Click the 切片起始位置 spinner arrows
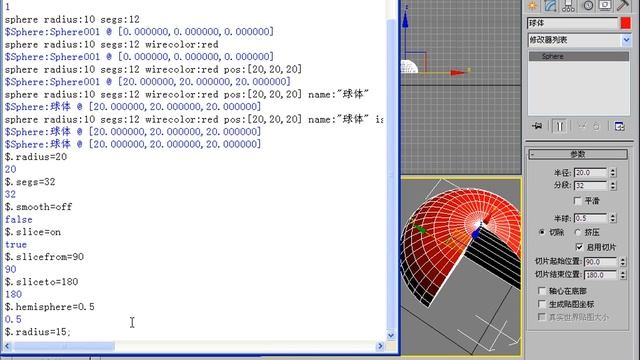 (x=622, y=262)
